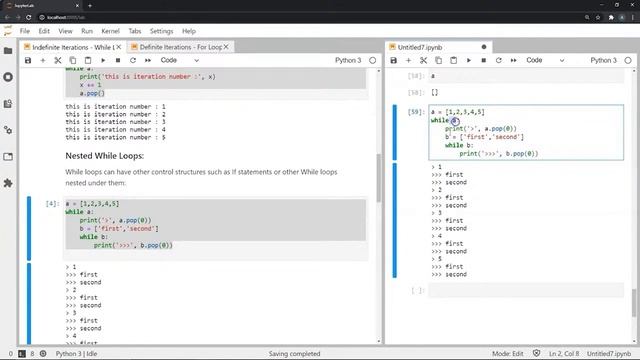Click Python 3 kernel name in left notebook

(348, 60)
